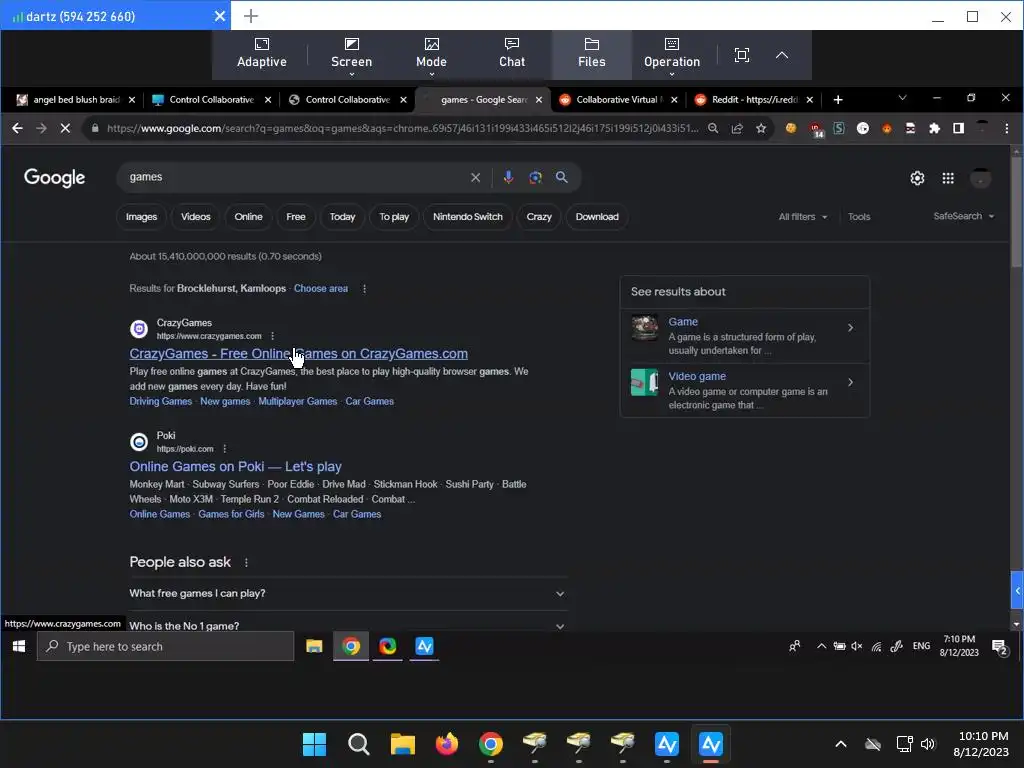The width and height of the screenshot is (1024, 768).
Task: Apply the Nintendo Switch filter chip
Action: point(468,217)
